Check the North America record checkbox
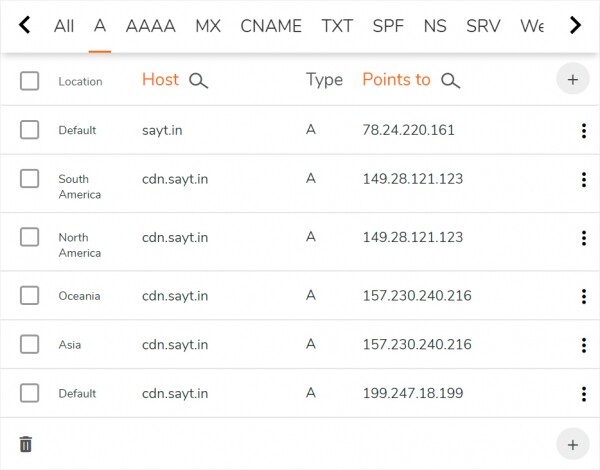The image size is (600, 470). click(x=30, y=237)
